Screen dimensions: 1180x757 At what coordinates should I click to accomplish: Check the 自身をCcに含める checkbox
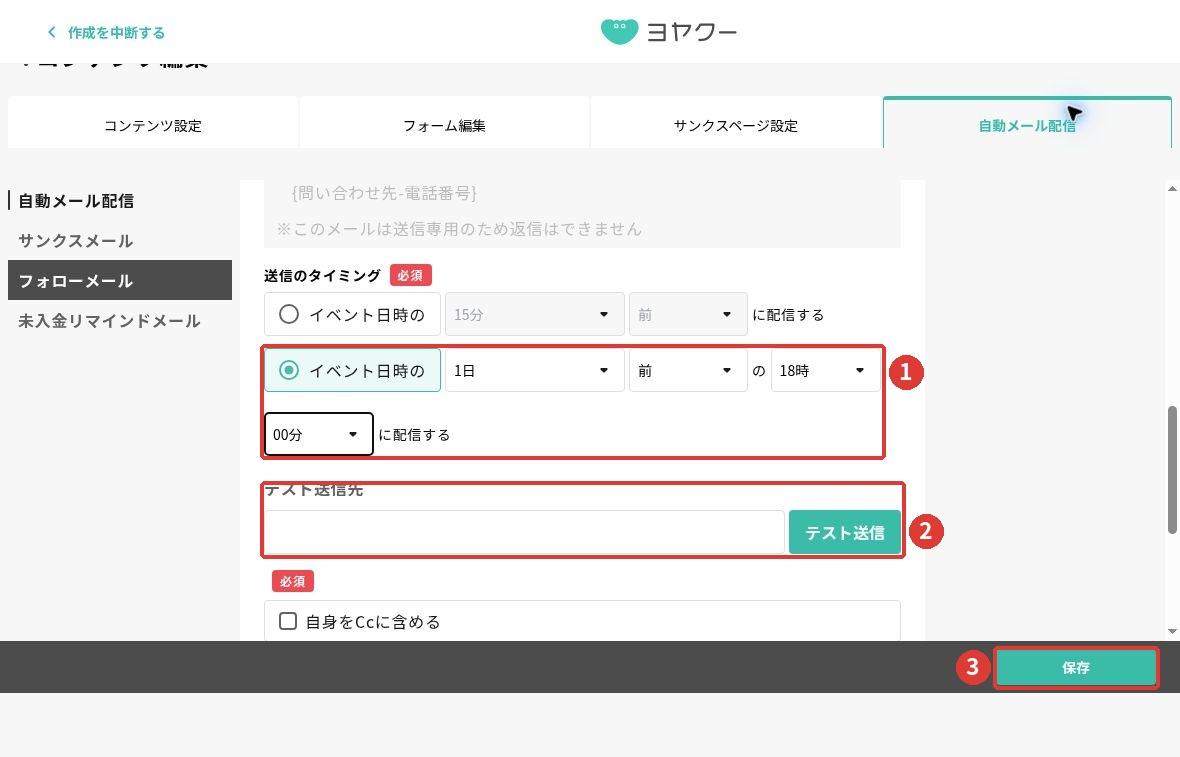[x=287, y=621]
